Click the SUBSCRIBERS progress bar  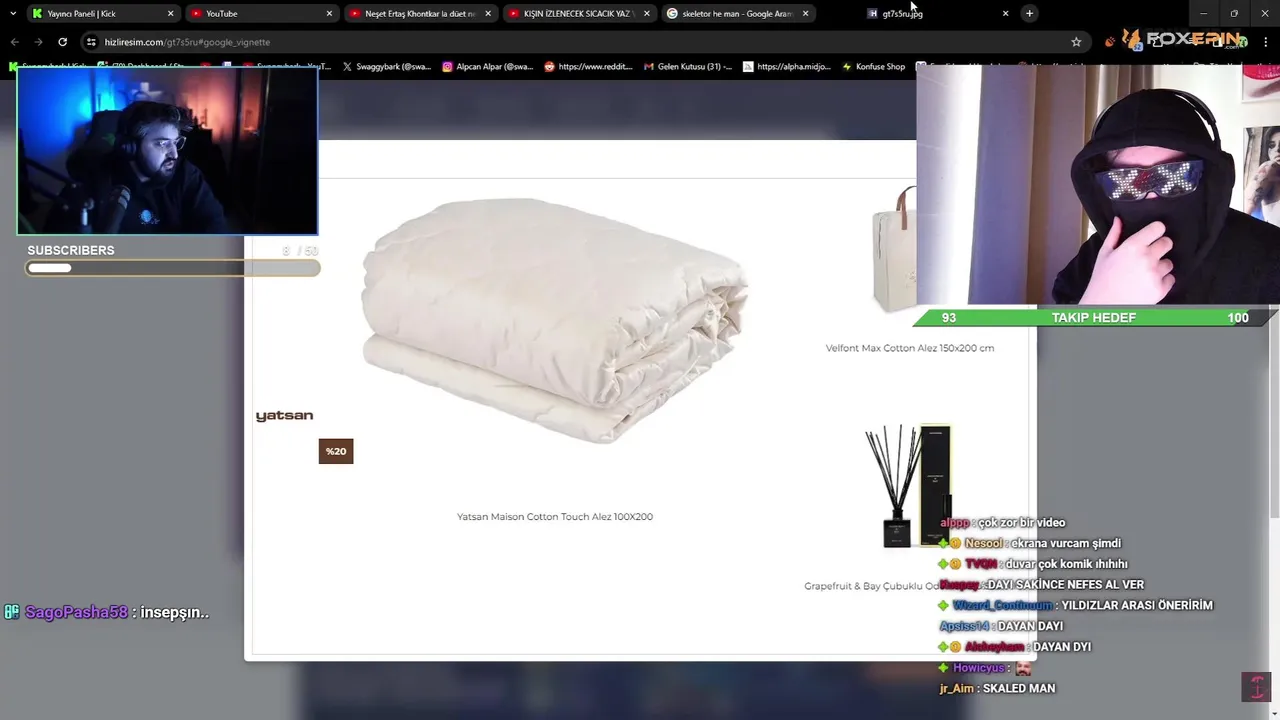tap(172, 268)
